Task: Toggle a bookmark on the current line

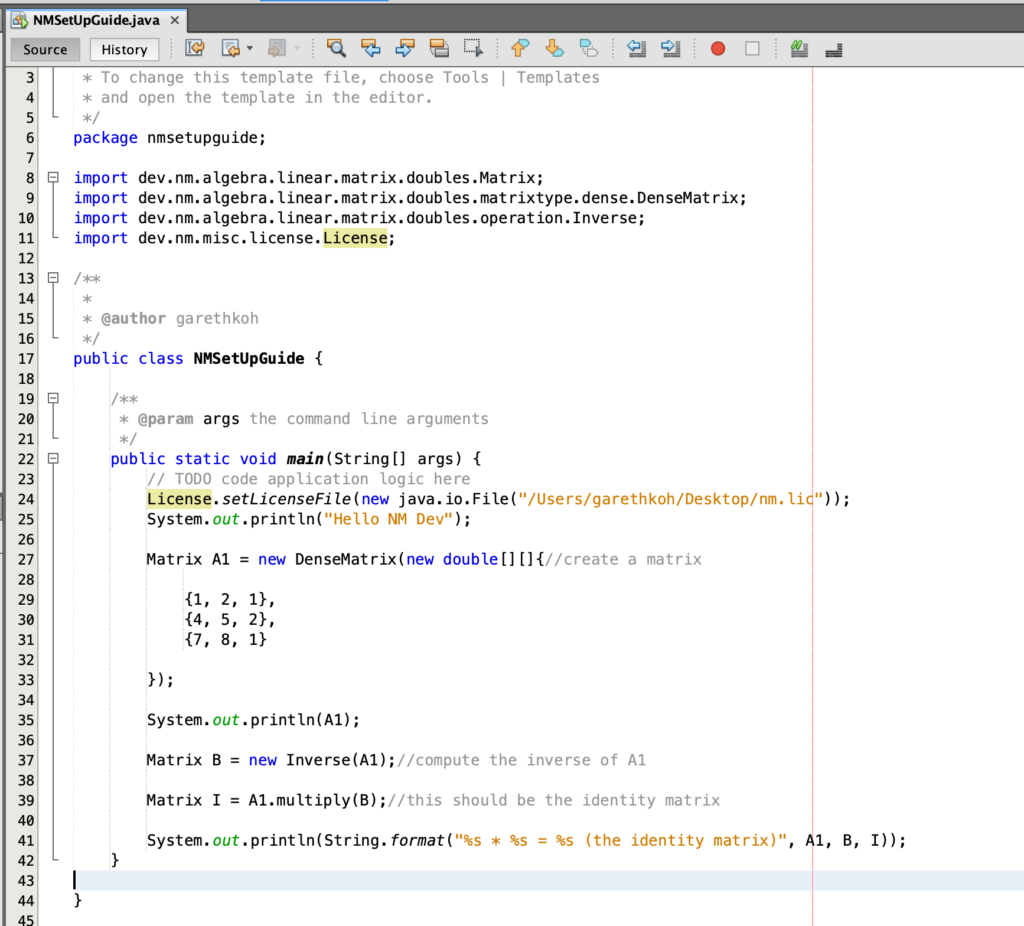Action: (588, 48)
